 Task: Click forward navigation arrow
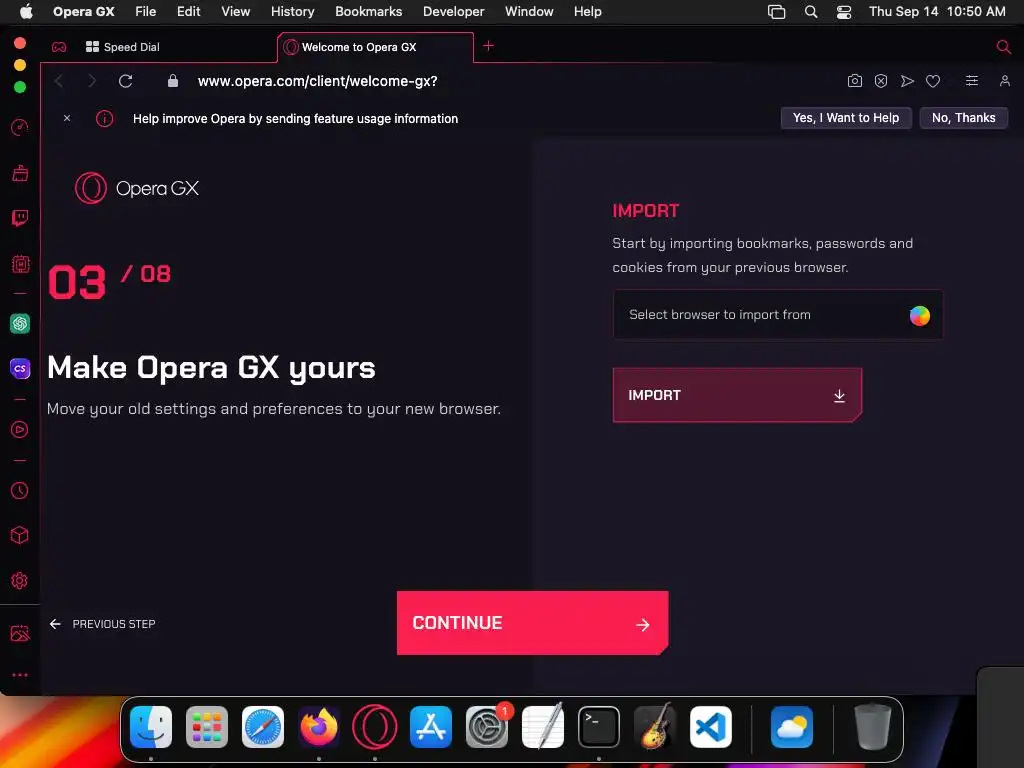click(x=91, y=81)
